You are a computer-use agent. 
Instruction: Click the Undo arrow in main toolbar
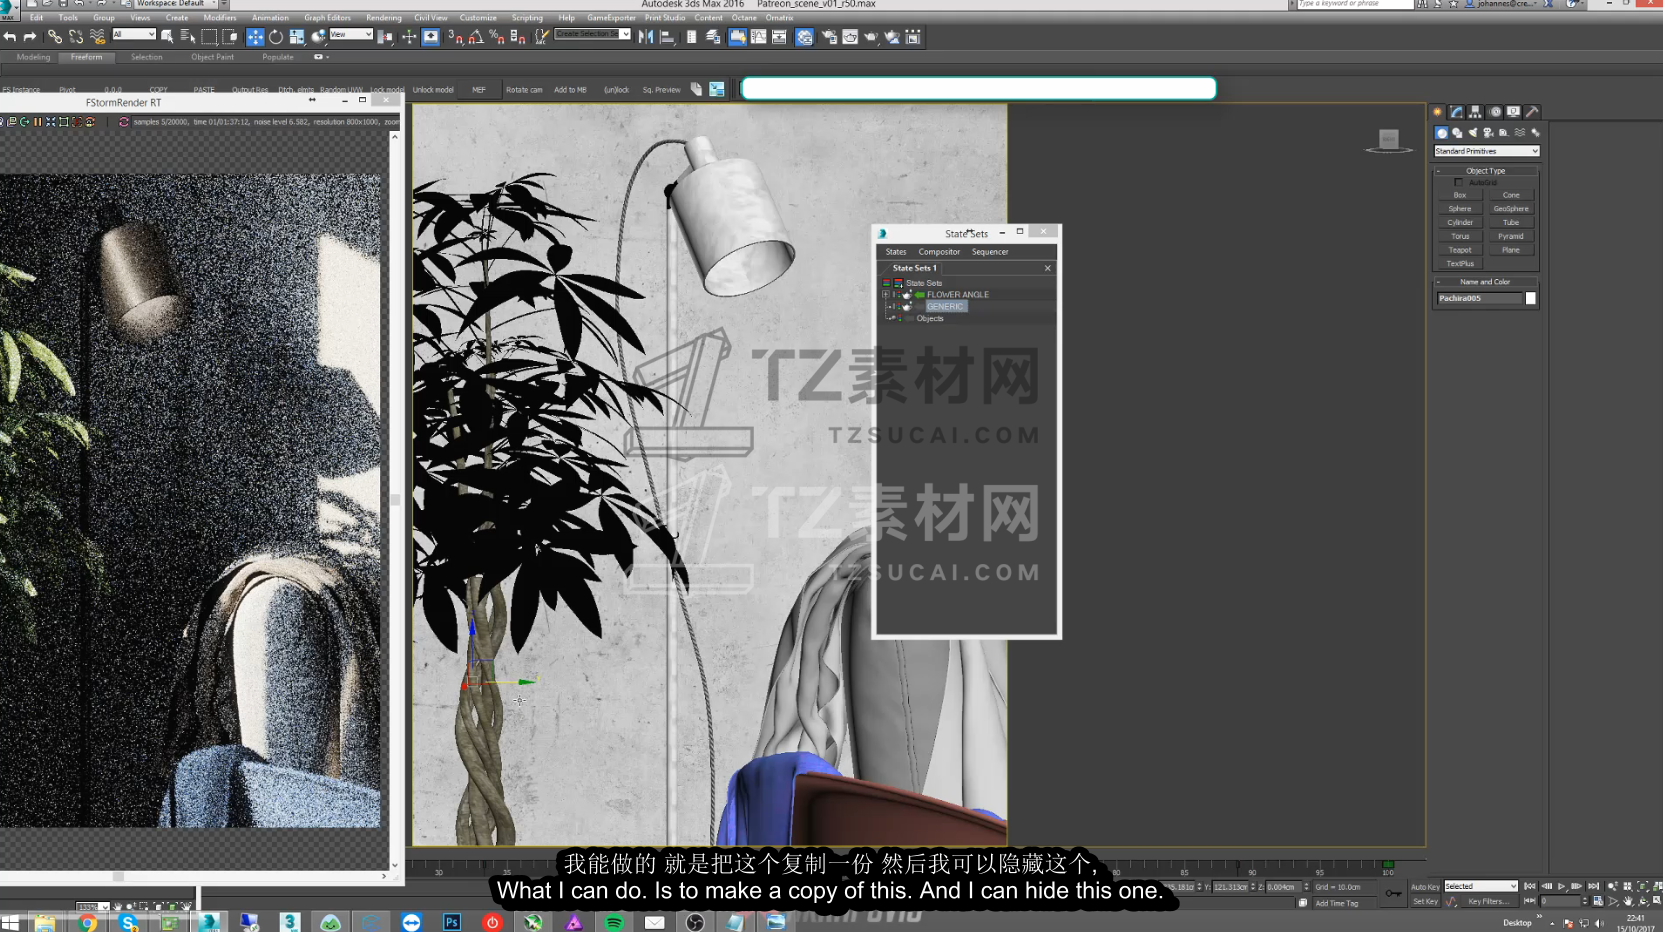coord(10,37)
